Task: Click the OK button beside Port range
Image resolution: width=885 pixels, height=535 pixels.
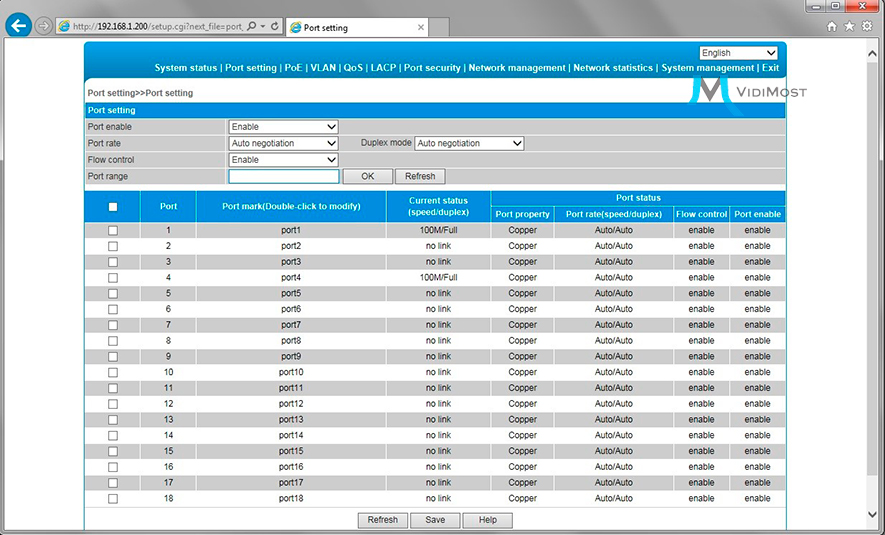Action: (x=367, y=176)
